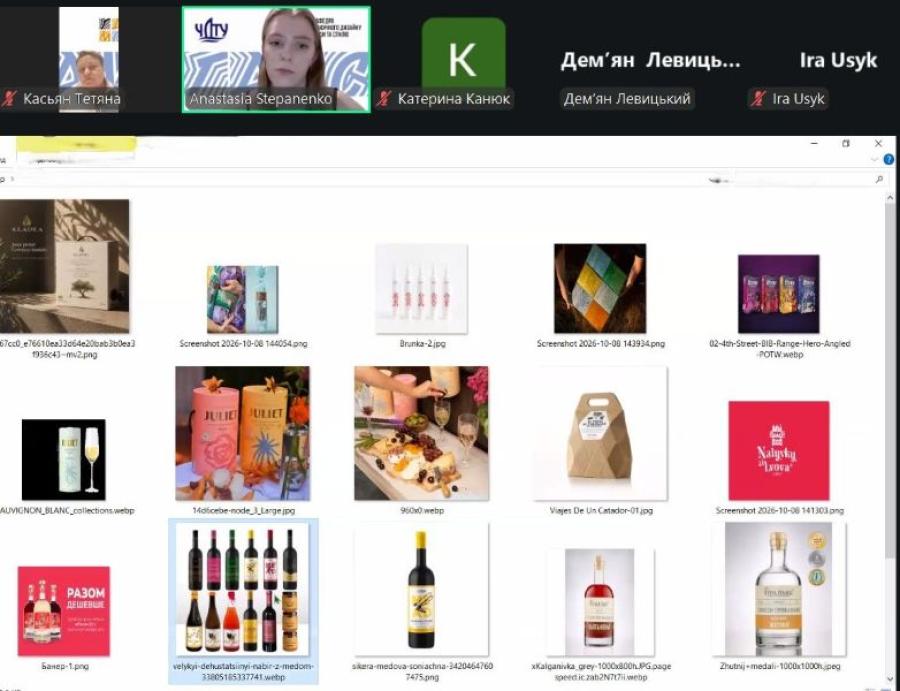Restore the Explorer window size
Viewport: 900px width, 691px height.
[x=846, y=143]
